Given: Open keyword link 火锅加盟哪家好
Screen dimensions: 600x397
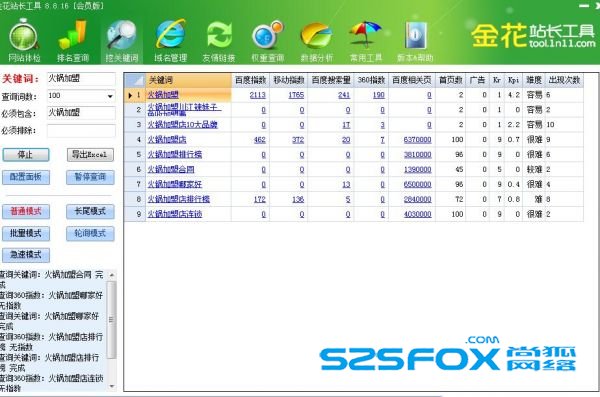Looking at the screenshot, I should point(175,184).
